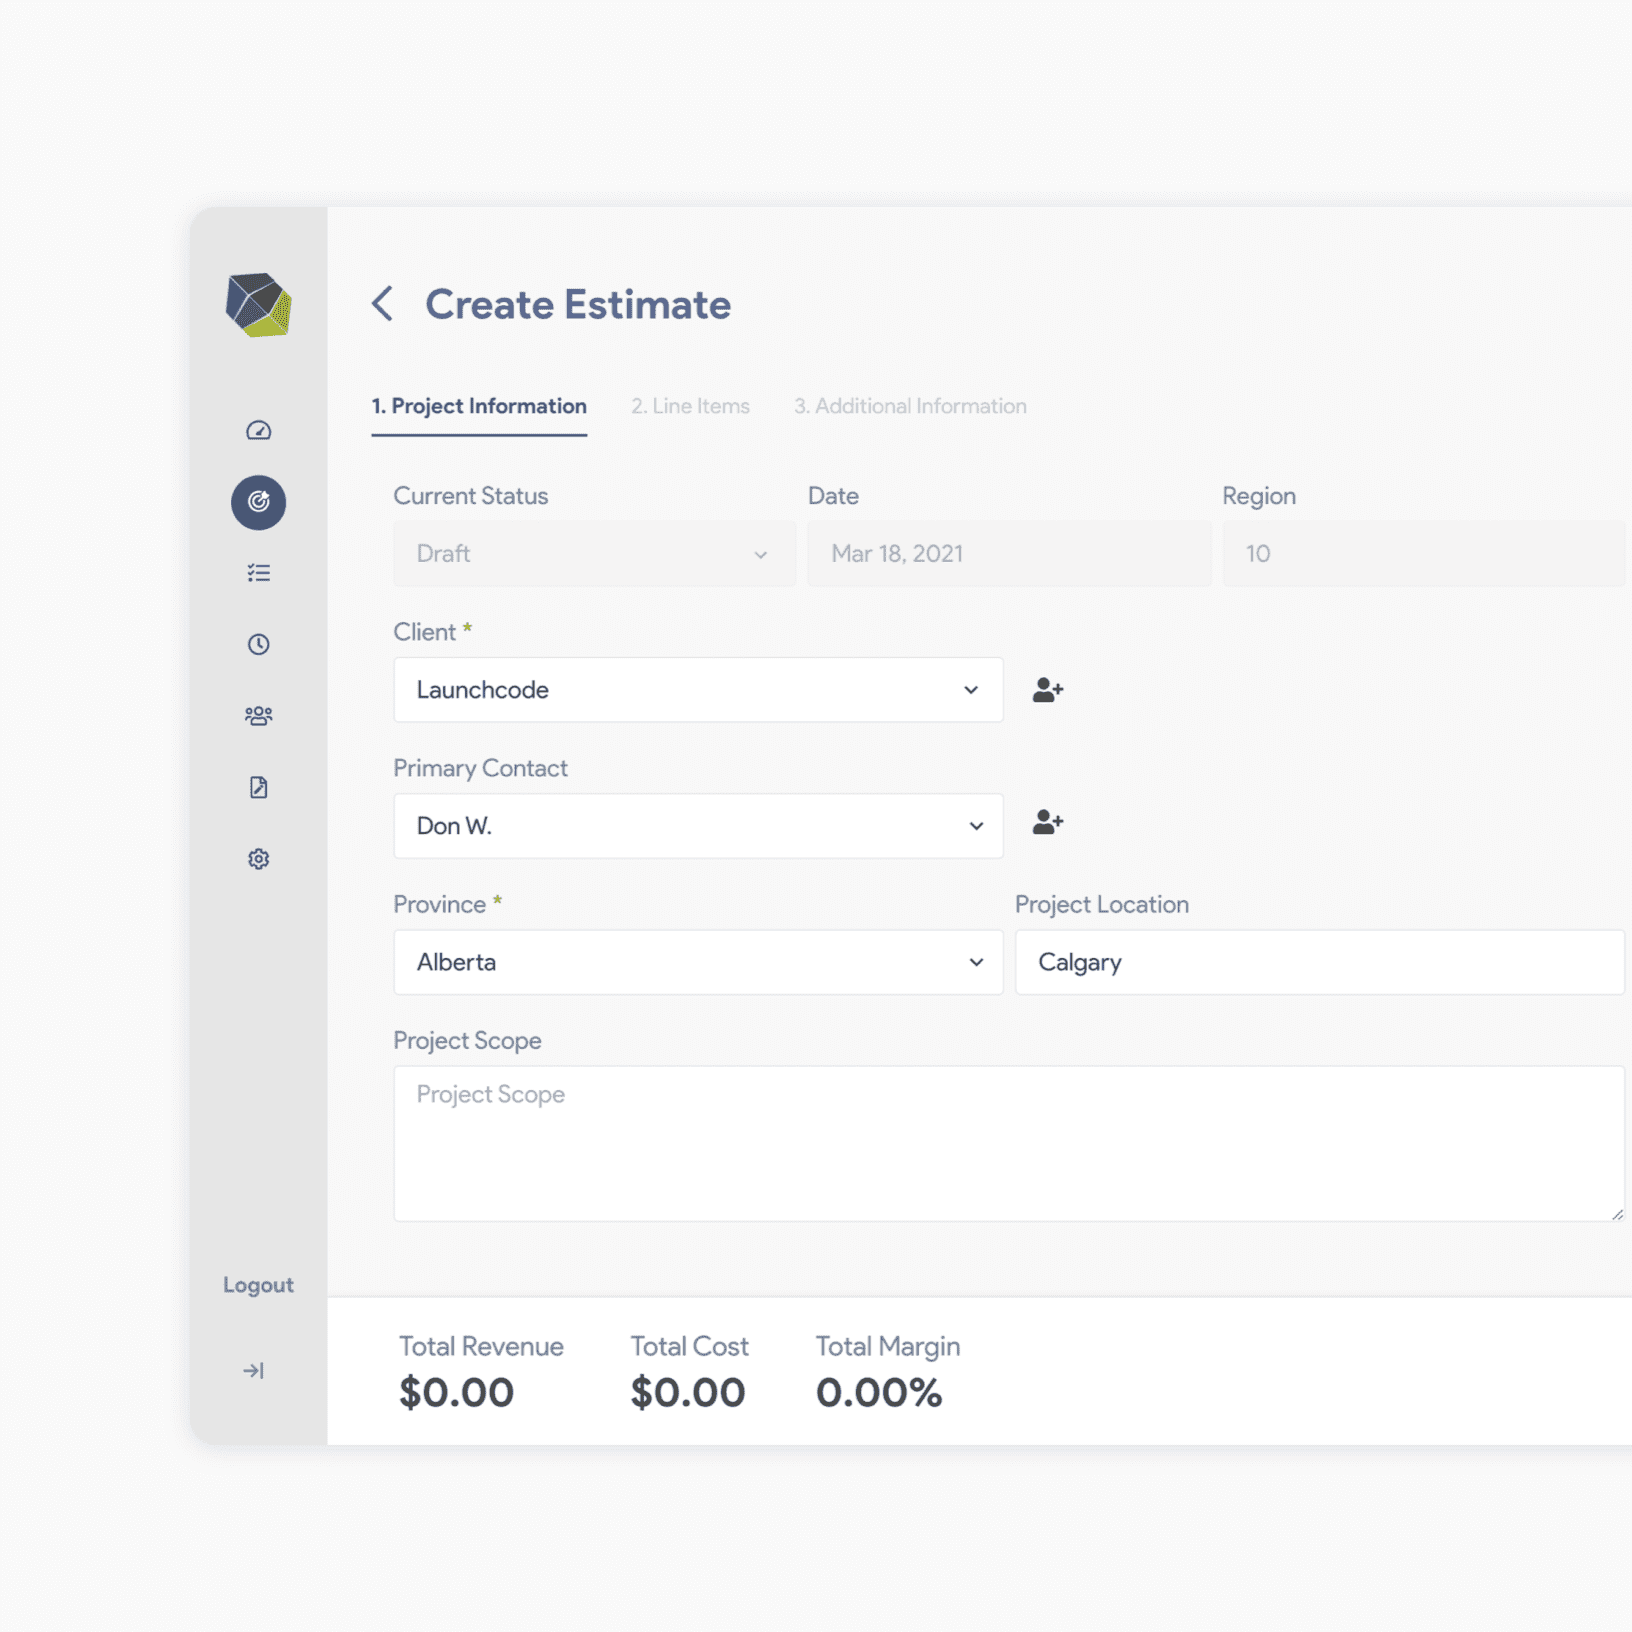Image resolution: width=1632 pixels, height=1632 pixels.
Task: Expand the Client dropdown showing Launchcode
Action: click(697, 690)
